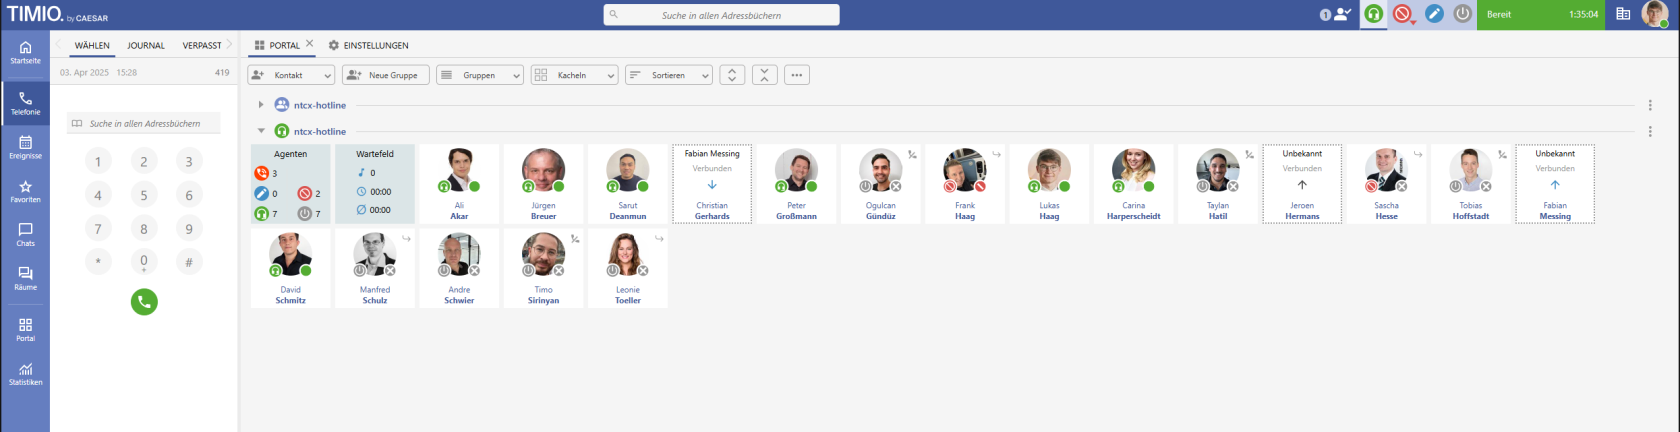Viewport: 1680px width, 432px height.
Task: Click the star key on the keypad
Action: (98, 262)
